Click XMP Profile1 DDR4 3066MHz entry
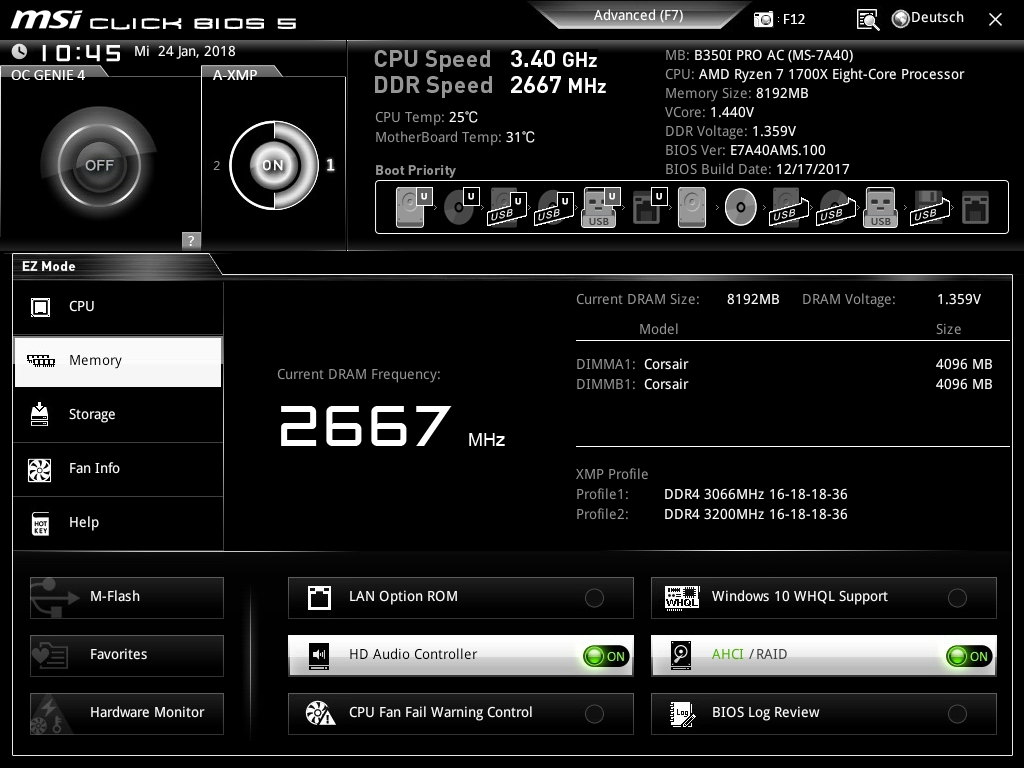1024x768 pixels. (756, 494)
